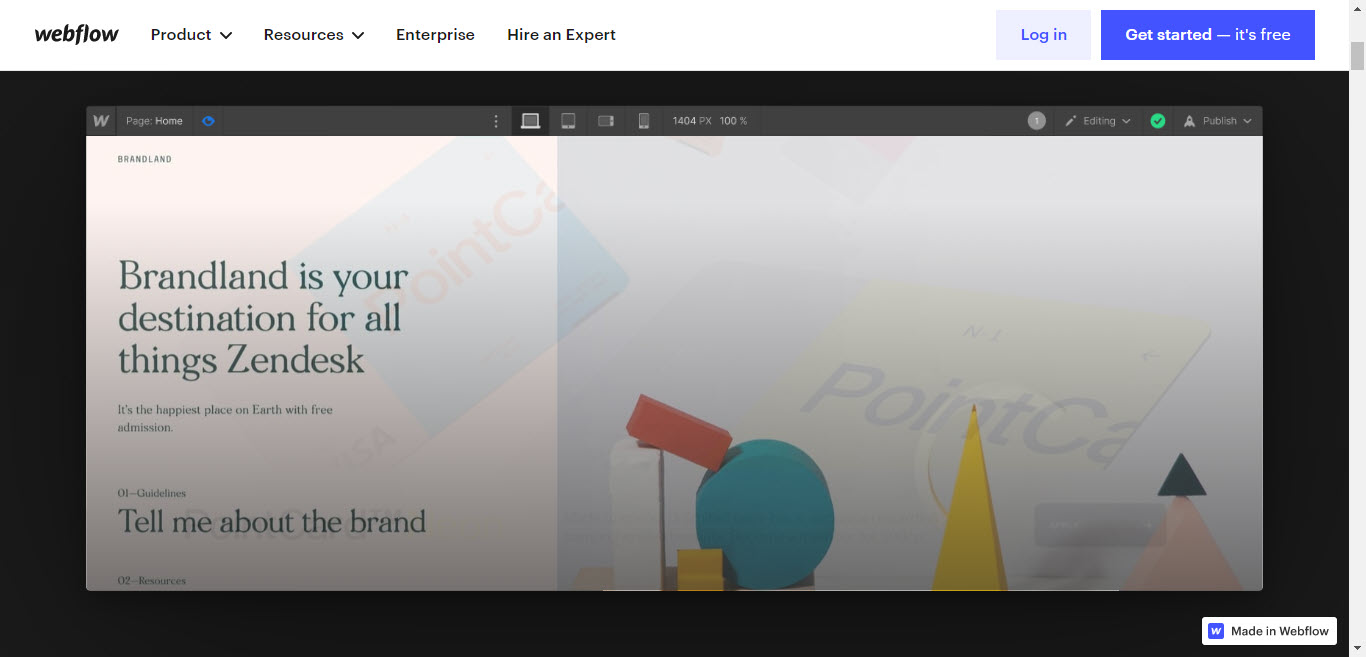Click the Get started — it's free button
This screenshot has height=657, width=1366.
pos(1207,34)
